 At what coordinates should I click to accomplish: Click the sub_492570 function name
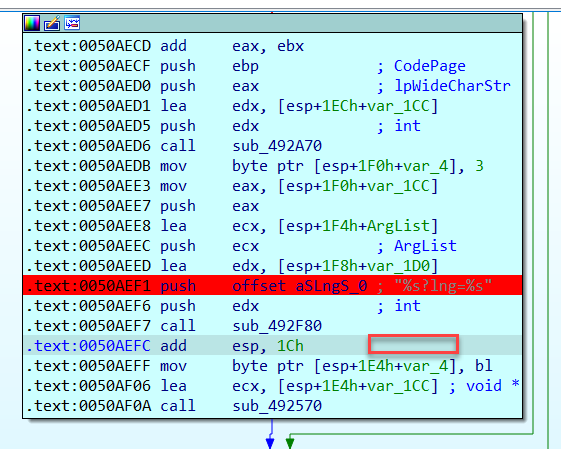277,406
